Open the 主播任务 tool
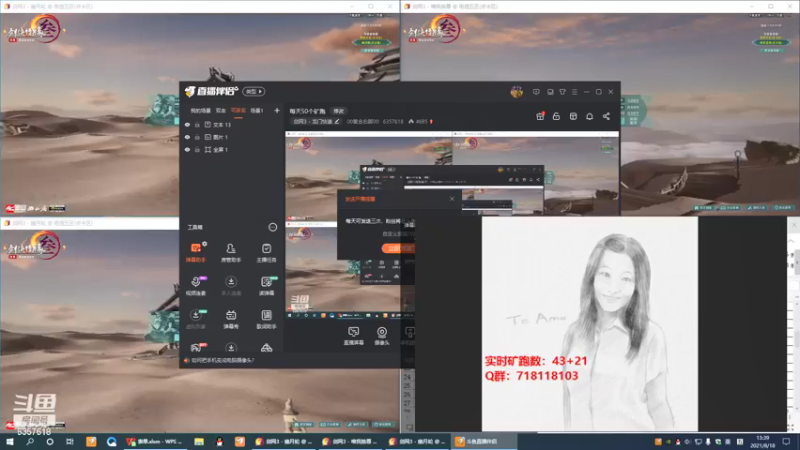The width and height of the screenshot is (800, 450). tap(266, 252)
